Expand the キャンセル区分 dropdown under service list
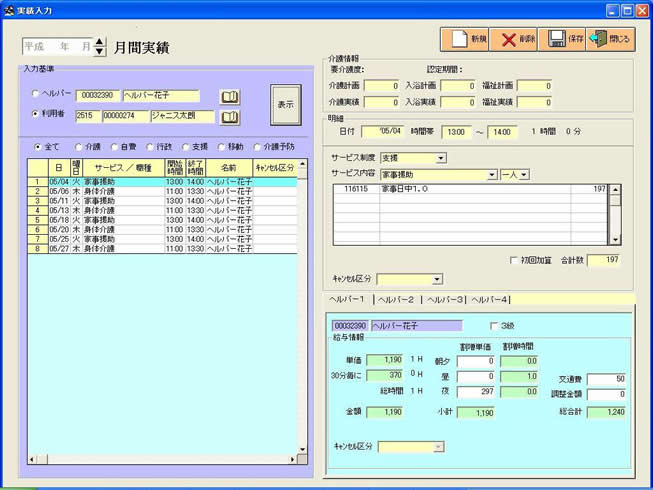The height and width of the screenshot is (490, 653). click(x=437, y=279)
